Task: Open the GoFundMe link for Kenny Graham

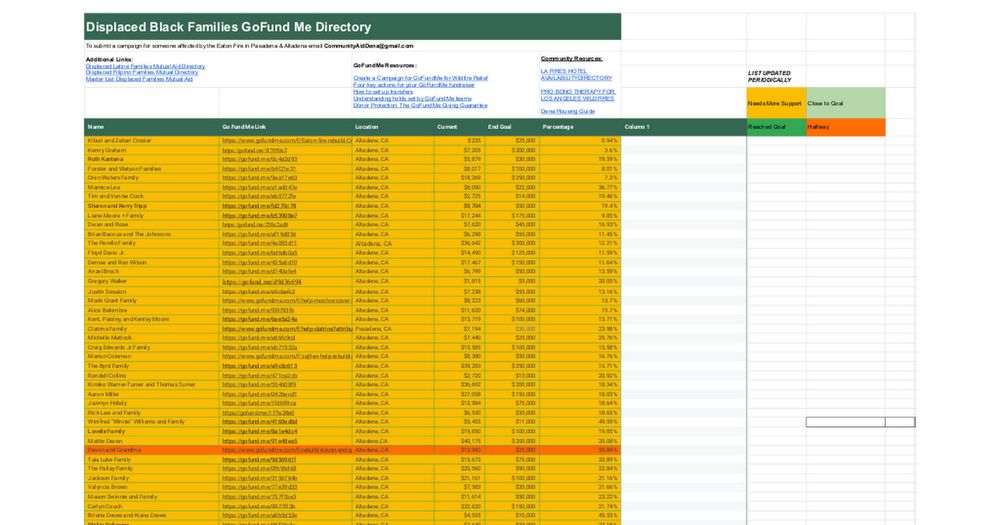Action: (x=254, y=150)
